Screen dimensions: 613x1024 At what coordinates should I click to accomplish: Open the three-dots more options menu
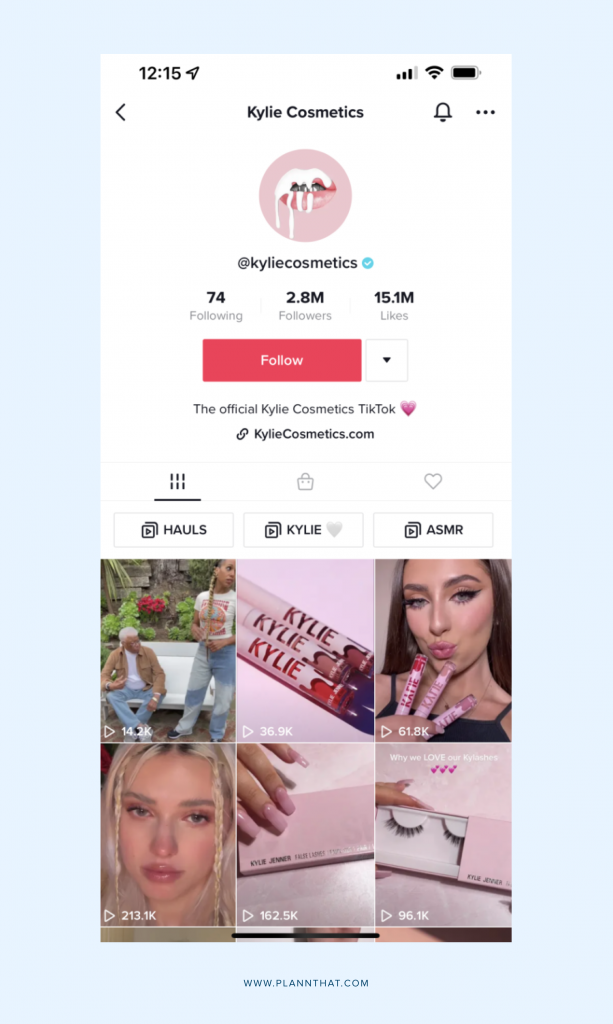[x=485, y=112]
